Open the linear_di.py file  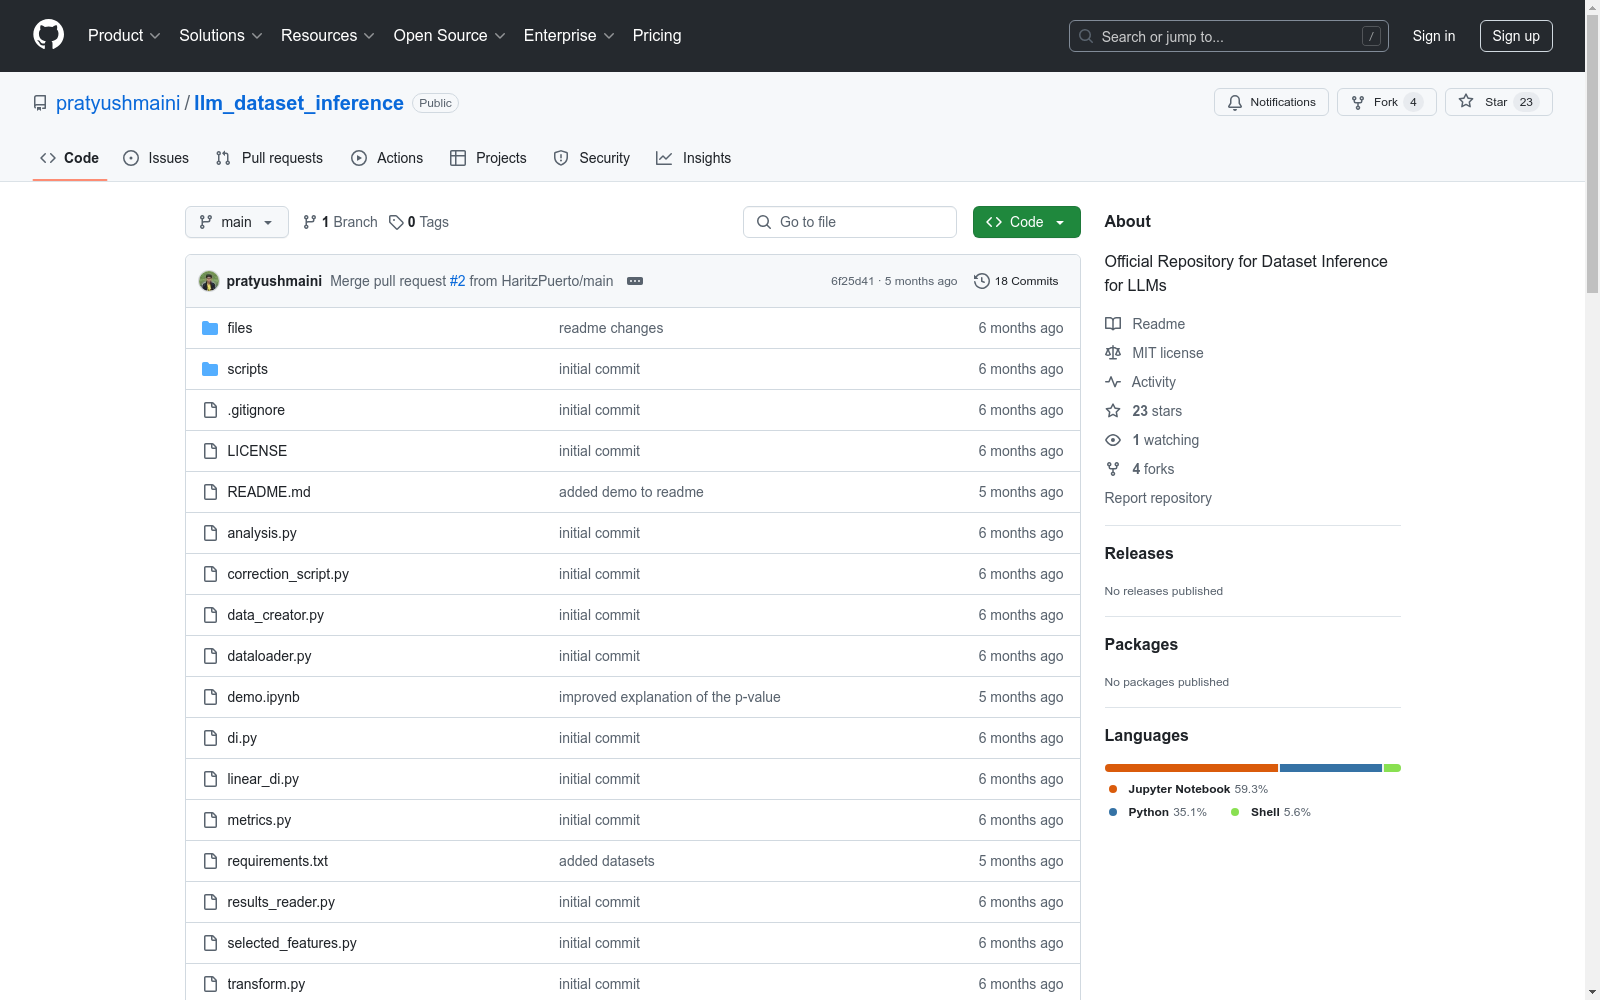(x=263, y=779)
